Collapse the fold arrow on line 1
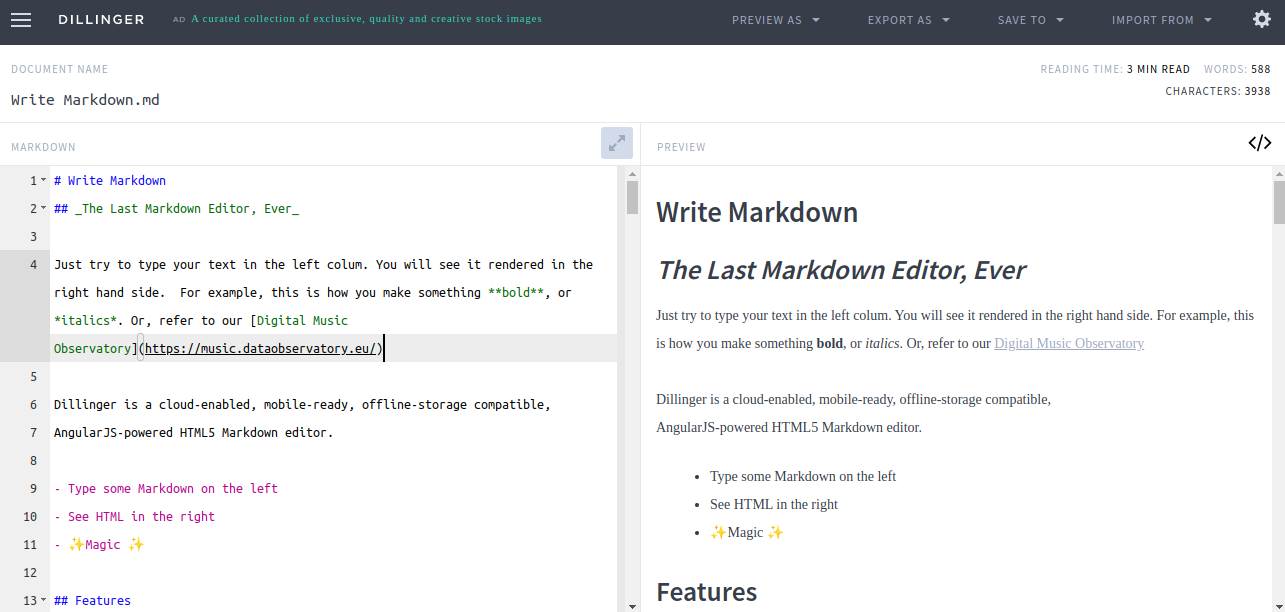 click(x=43, y=180)
